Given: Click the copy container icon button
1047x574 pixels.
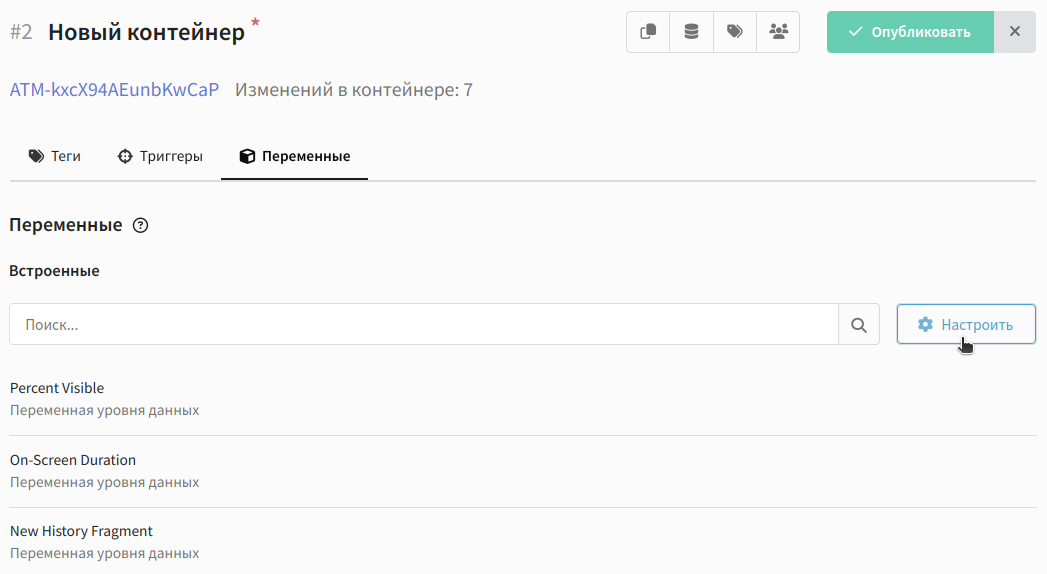Looking at the screenshot, I should tap(648, 31).
